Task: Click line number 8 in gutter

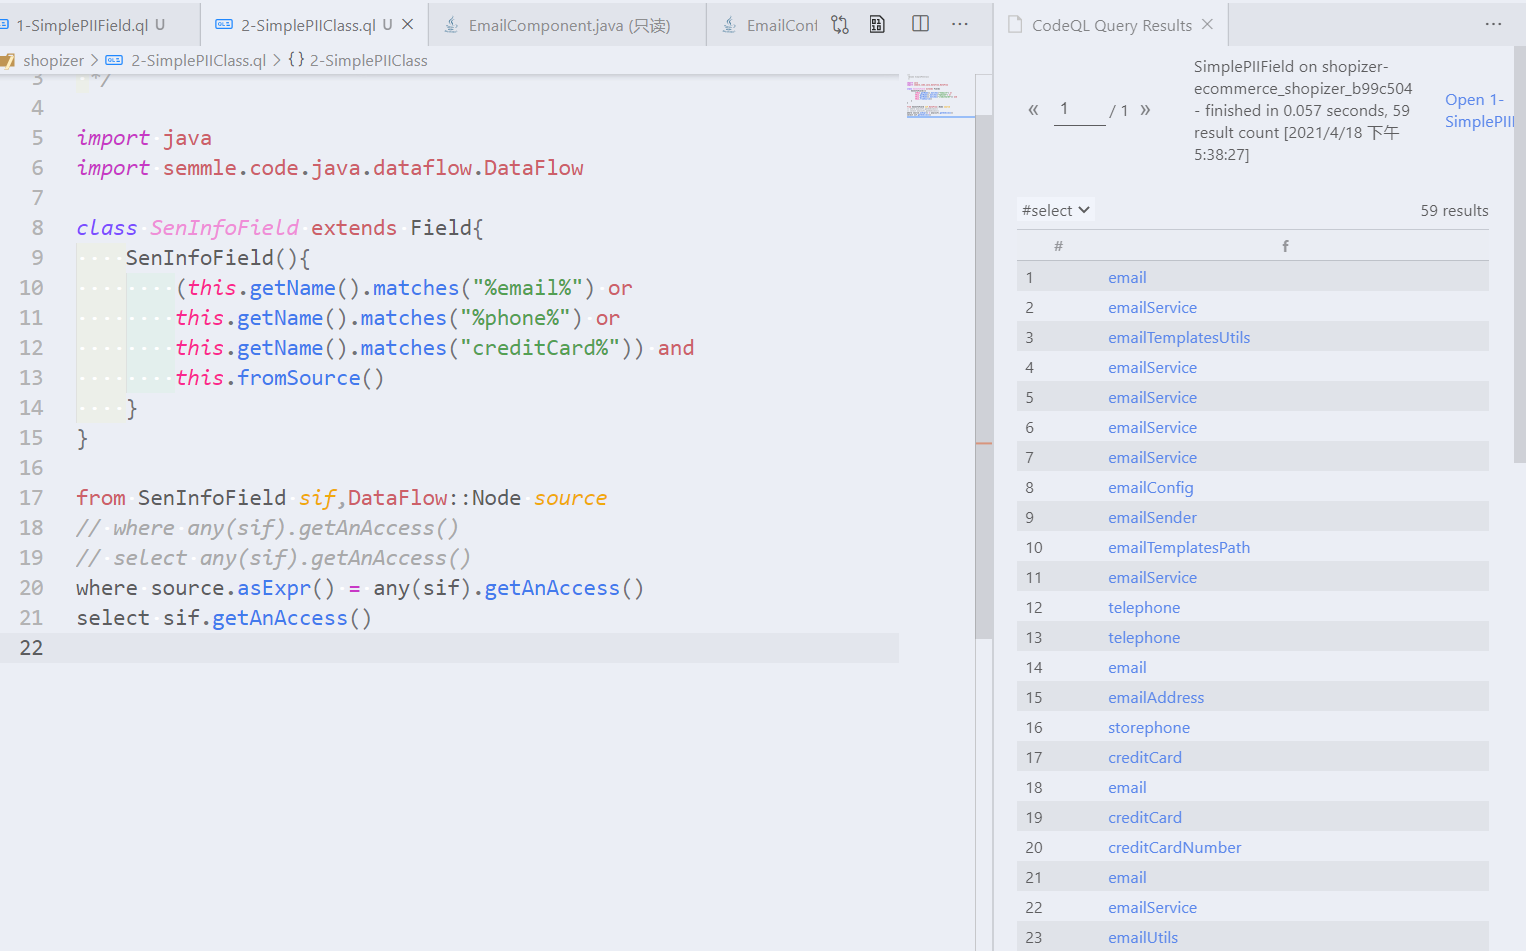Action: pyautogui.click(x=37, y=227)
